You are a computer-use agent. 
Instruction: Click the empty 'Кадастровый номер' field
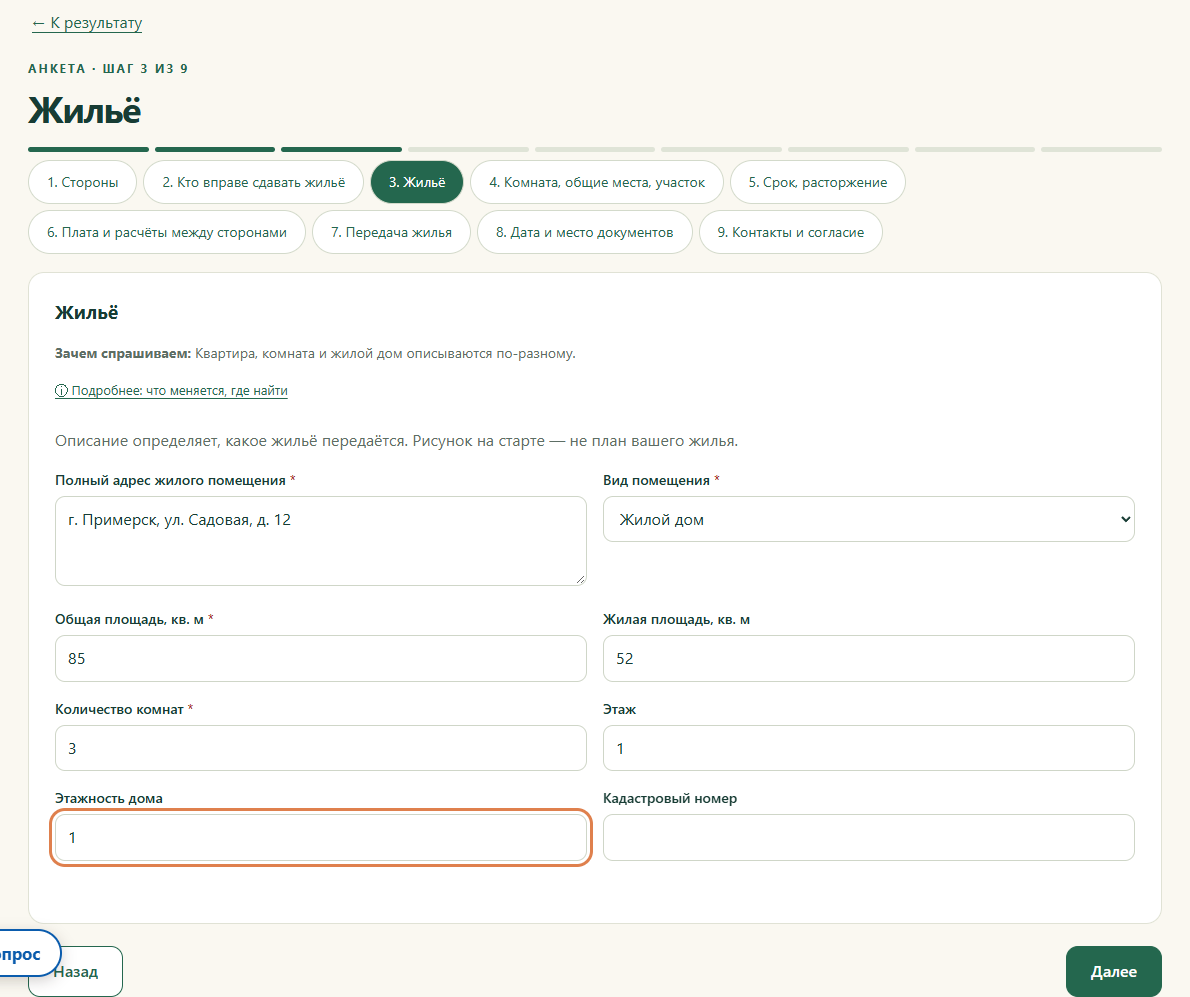[869, 838]
